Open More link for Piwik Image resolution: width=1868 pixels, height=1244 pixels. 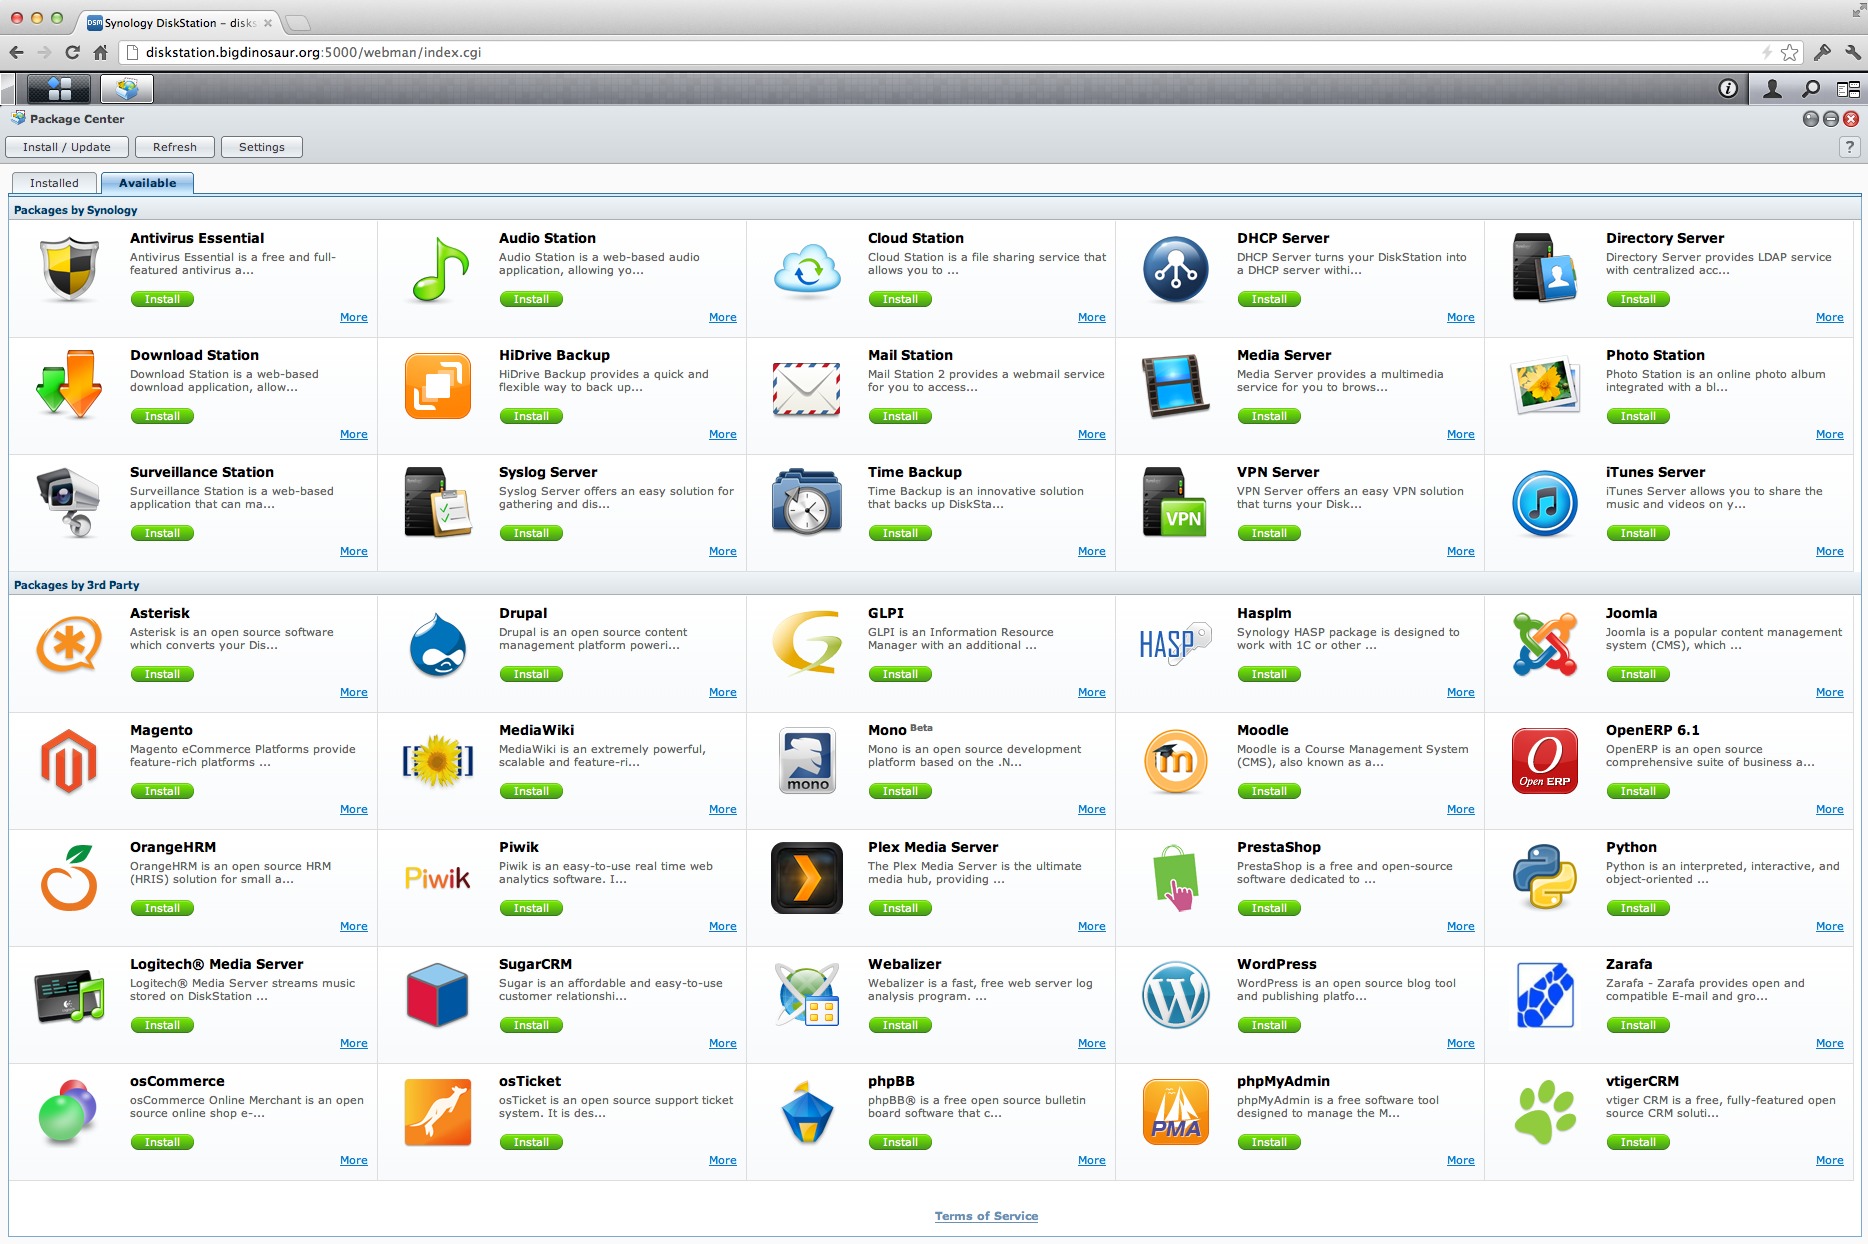723,926
